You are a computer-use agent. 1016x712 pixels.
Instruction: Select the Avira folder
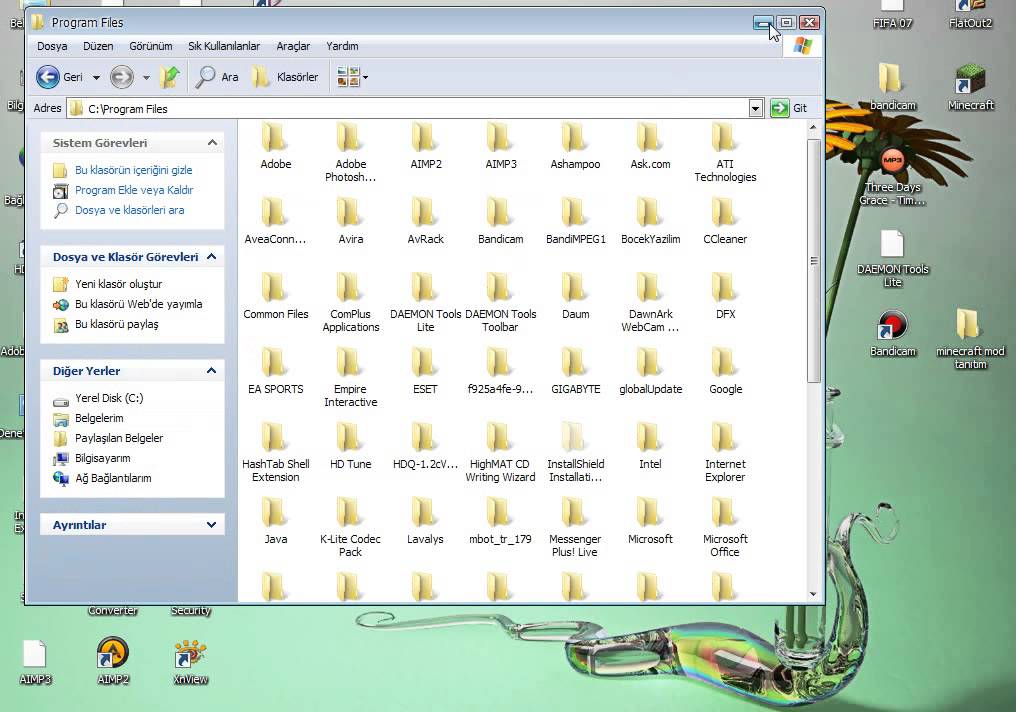(351, 222)
